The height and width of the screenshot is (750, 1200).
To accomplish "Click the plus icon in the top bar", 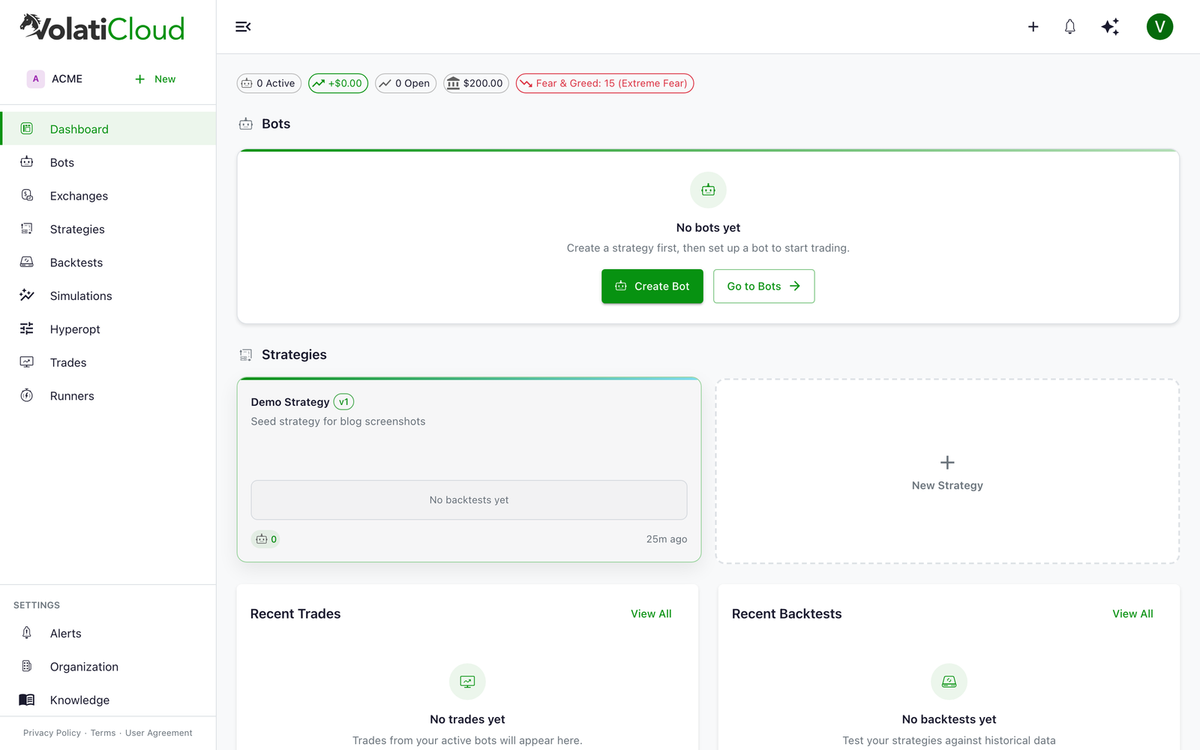I will pos(1033,27).
